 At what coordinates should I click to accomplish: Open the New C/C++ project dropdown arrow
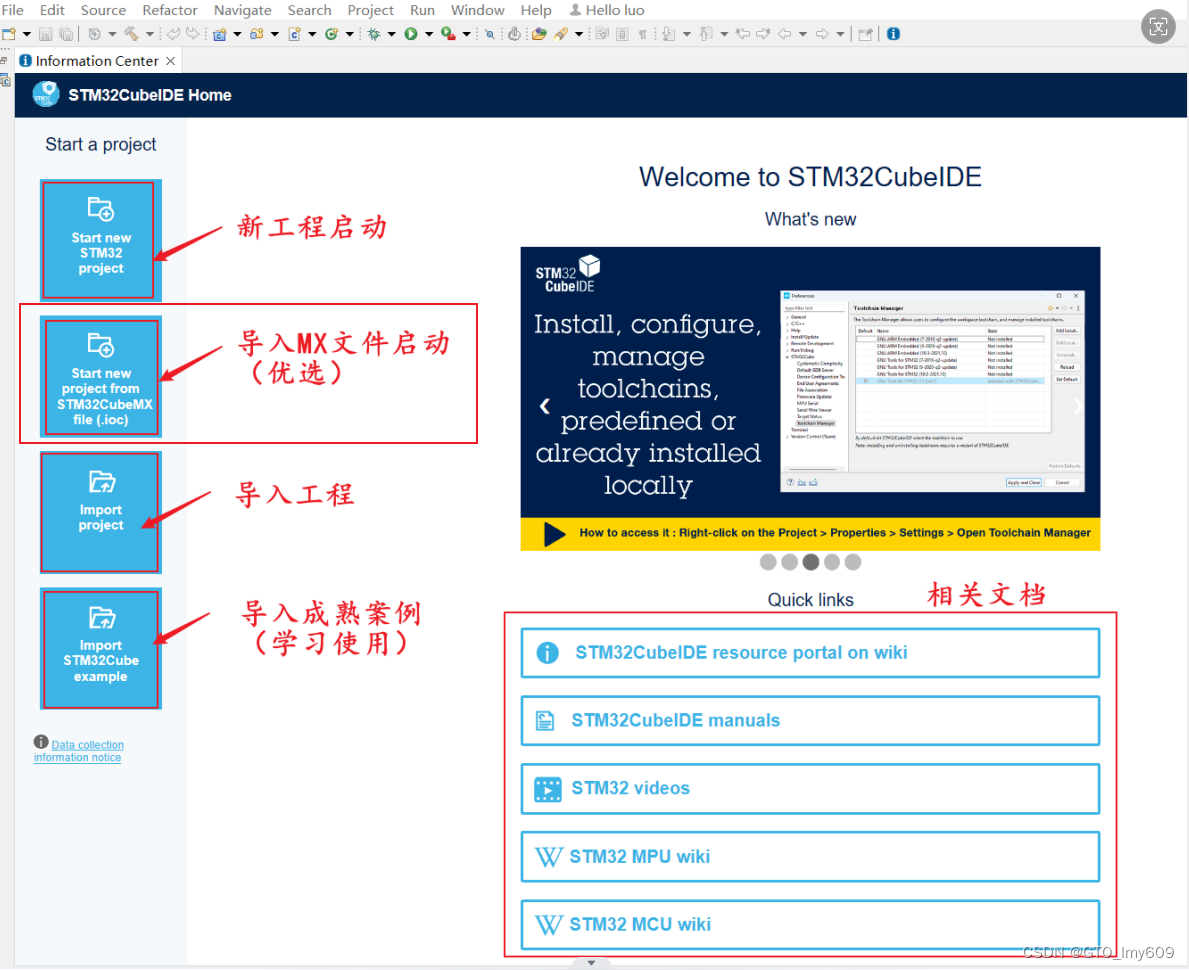[x=237, y=33]
